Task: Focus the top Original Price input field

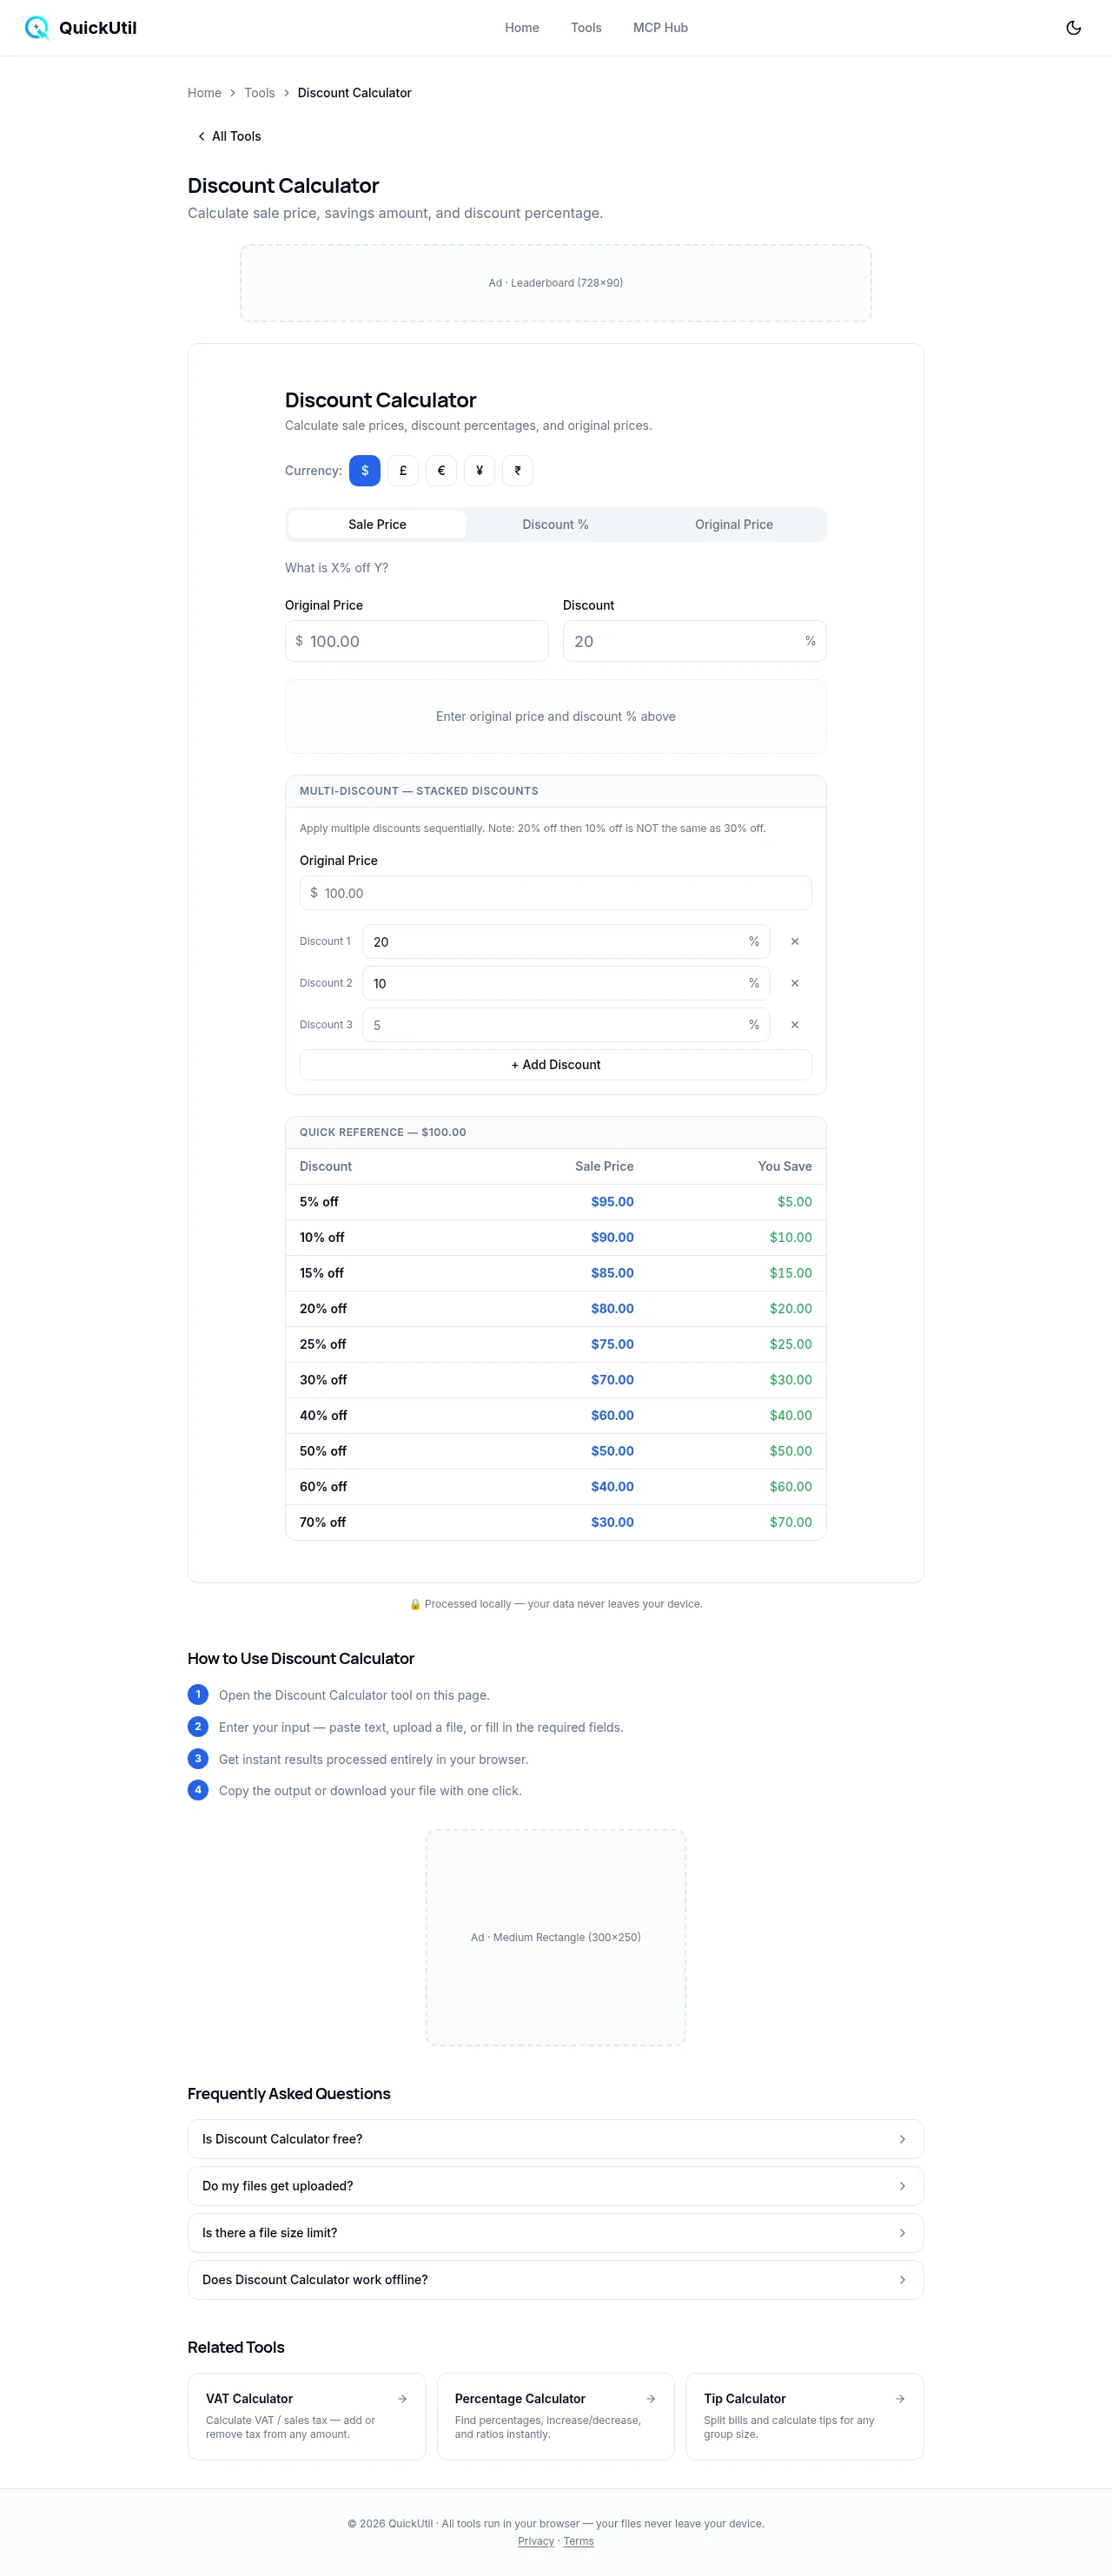Action: point(425,641)
